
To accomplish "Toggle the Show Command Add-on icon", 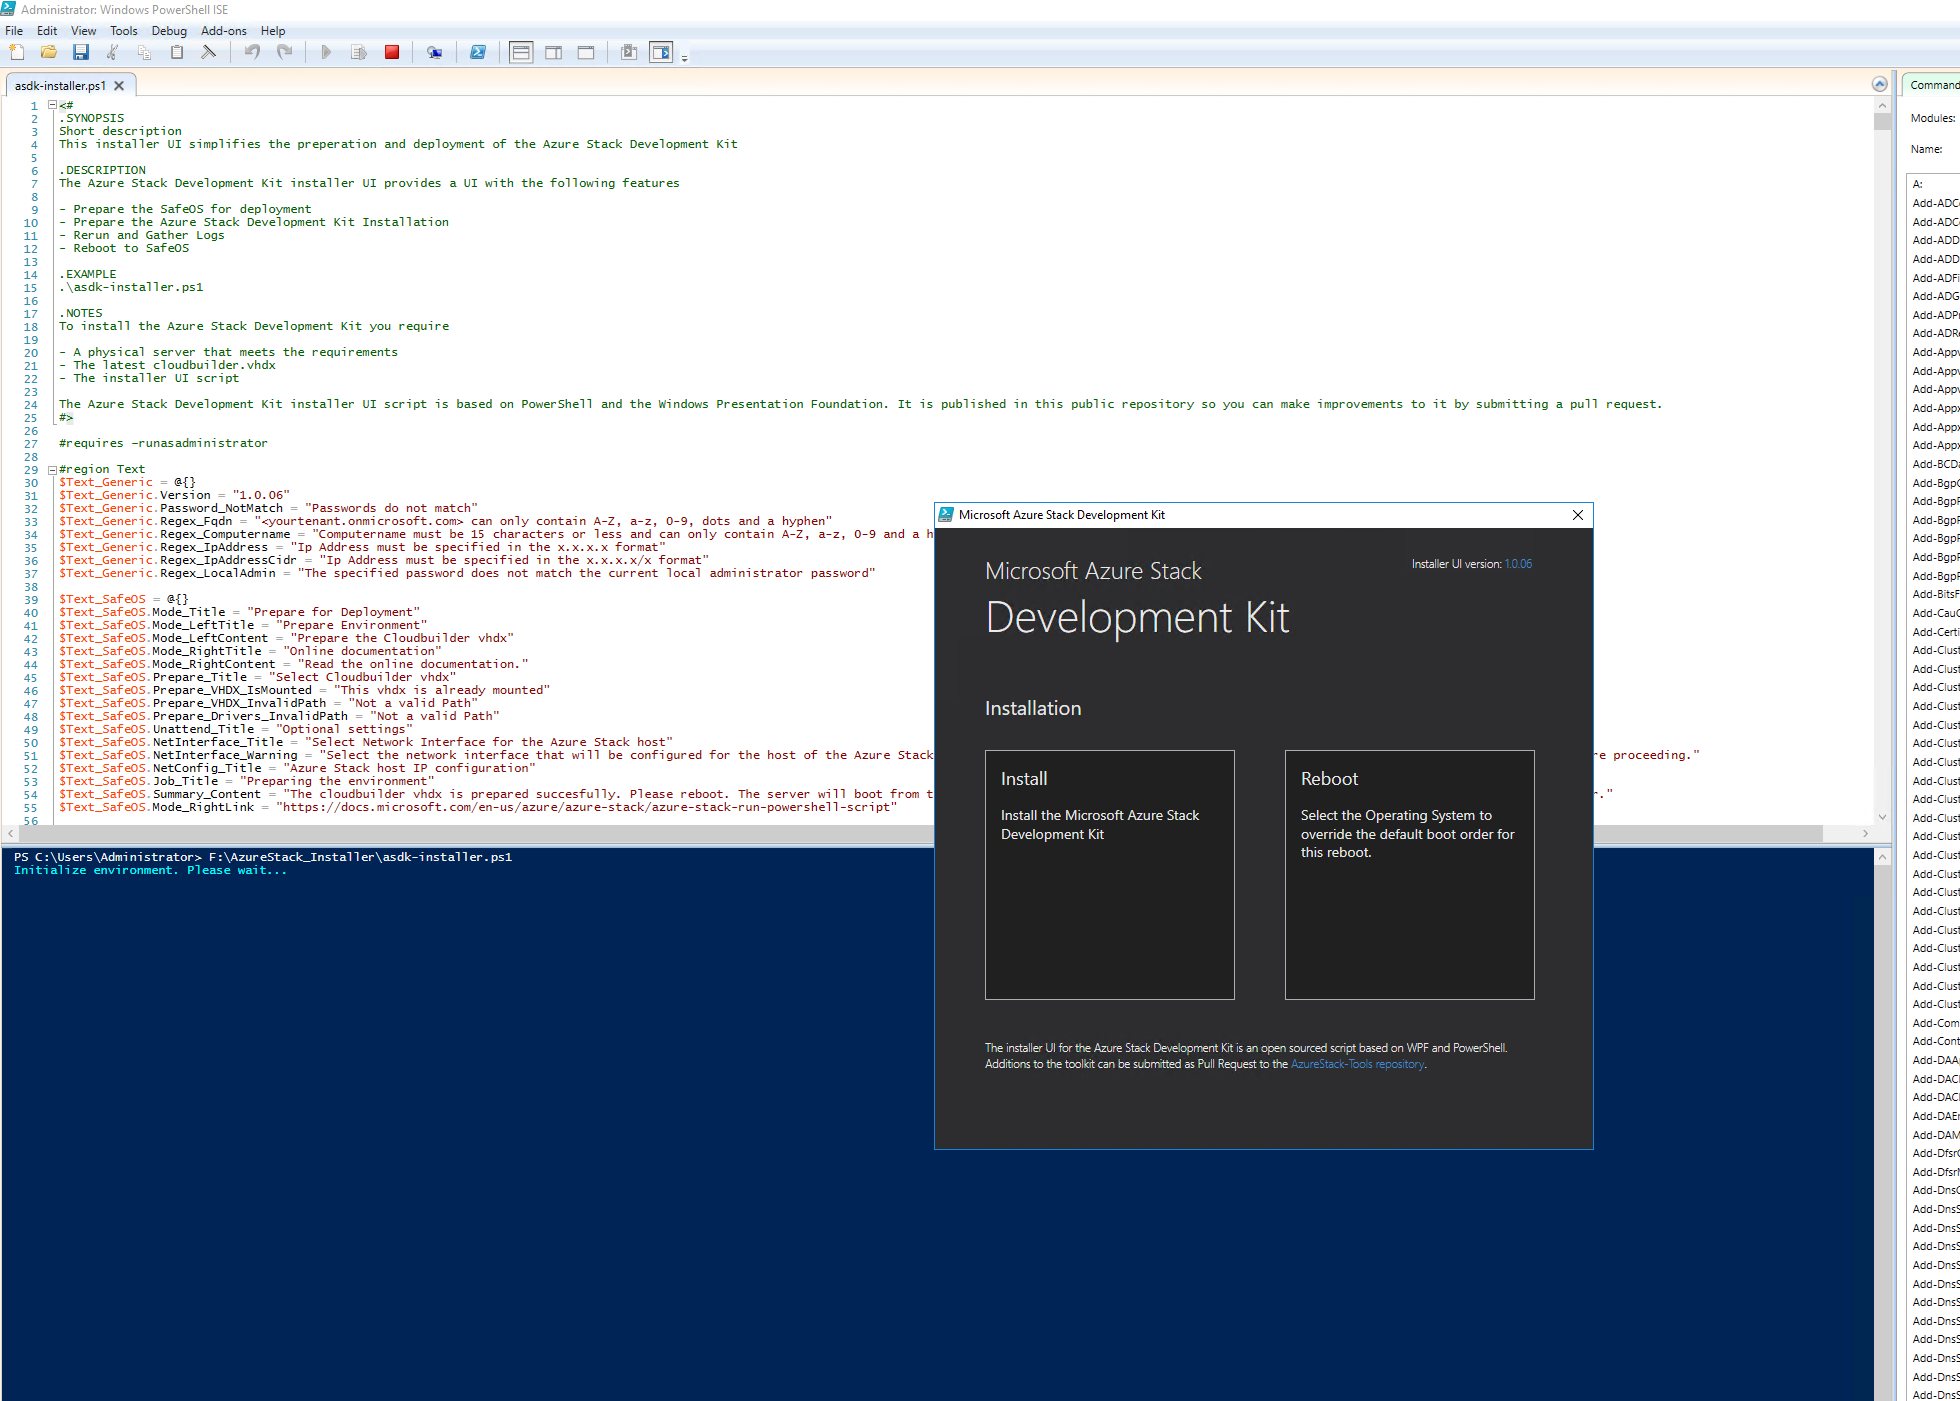I will click(x=661, y=52).
